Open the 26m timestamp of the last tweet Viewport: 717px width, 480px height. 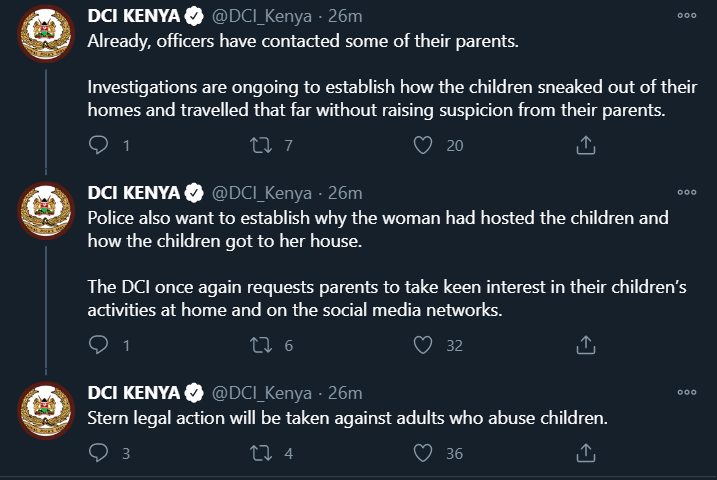pos(345,393)
